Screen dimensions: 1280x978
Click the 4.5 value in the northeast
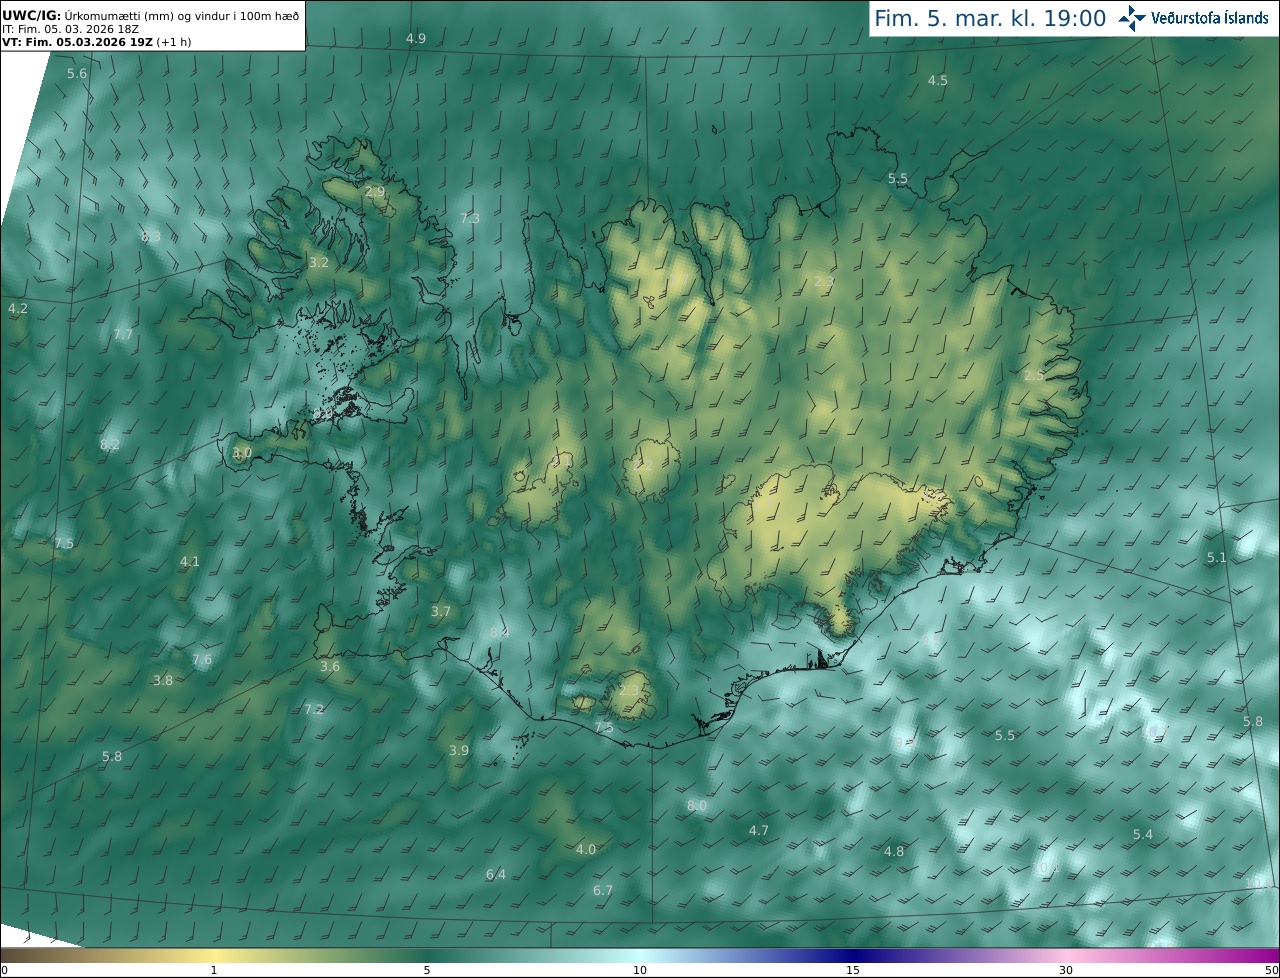(938, 80)
